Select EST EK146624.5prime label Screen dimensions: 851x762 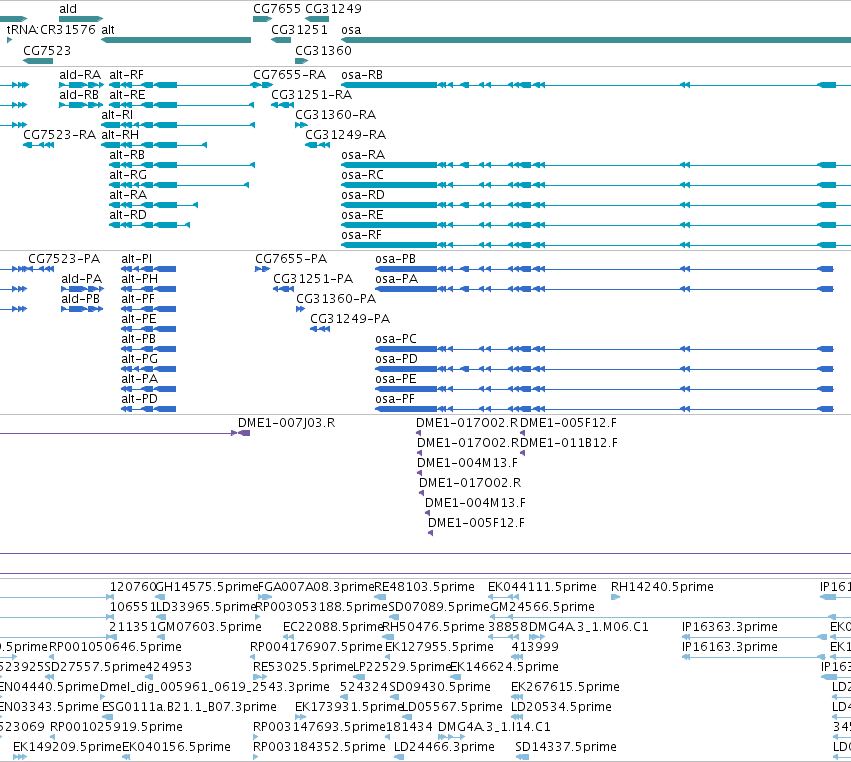(504, 666)
